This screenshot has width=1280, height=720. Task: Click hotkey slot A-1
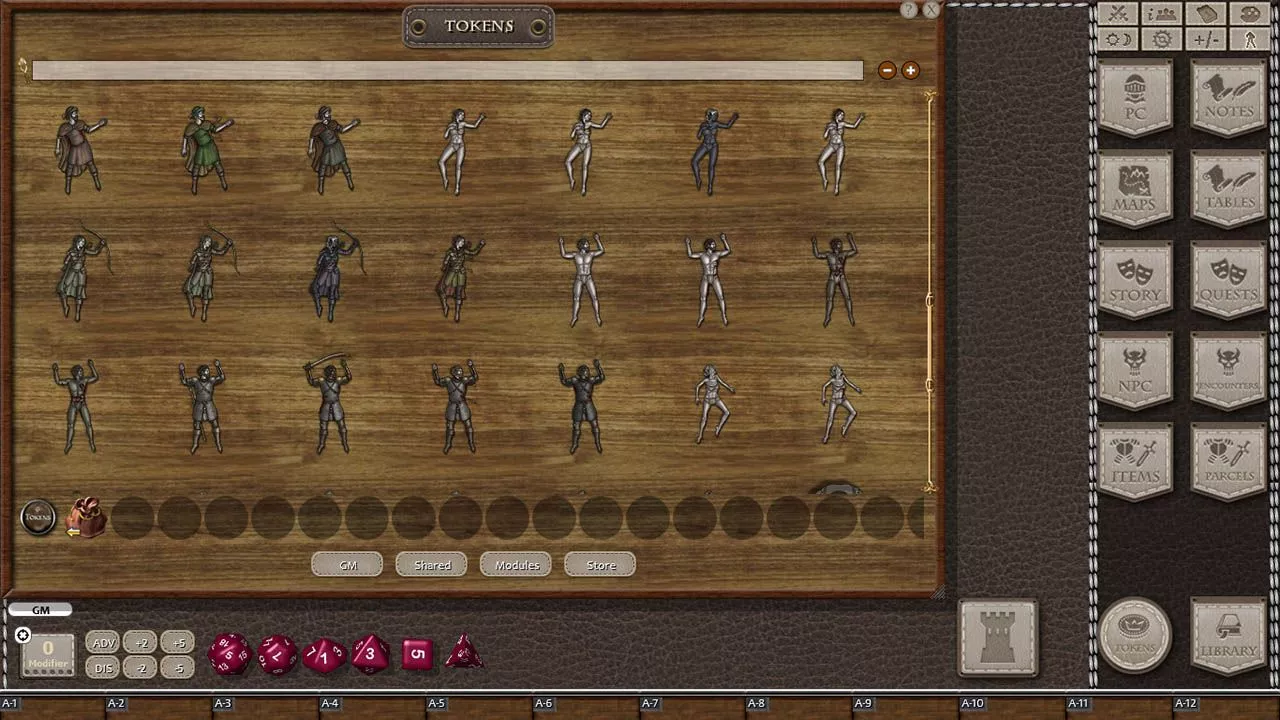(10, 704)
